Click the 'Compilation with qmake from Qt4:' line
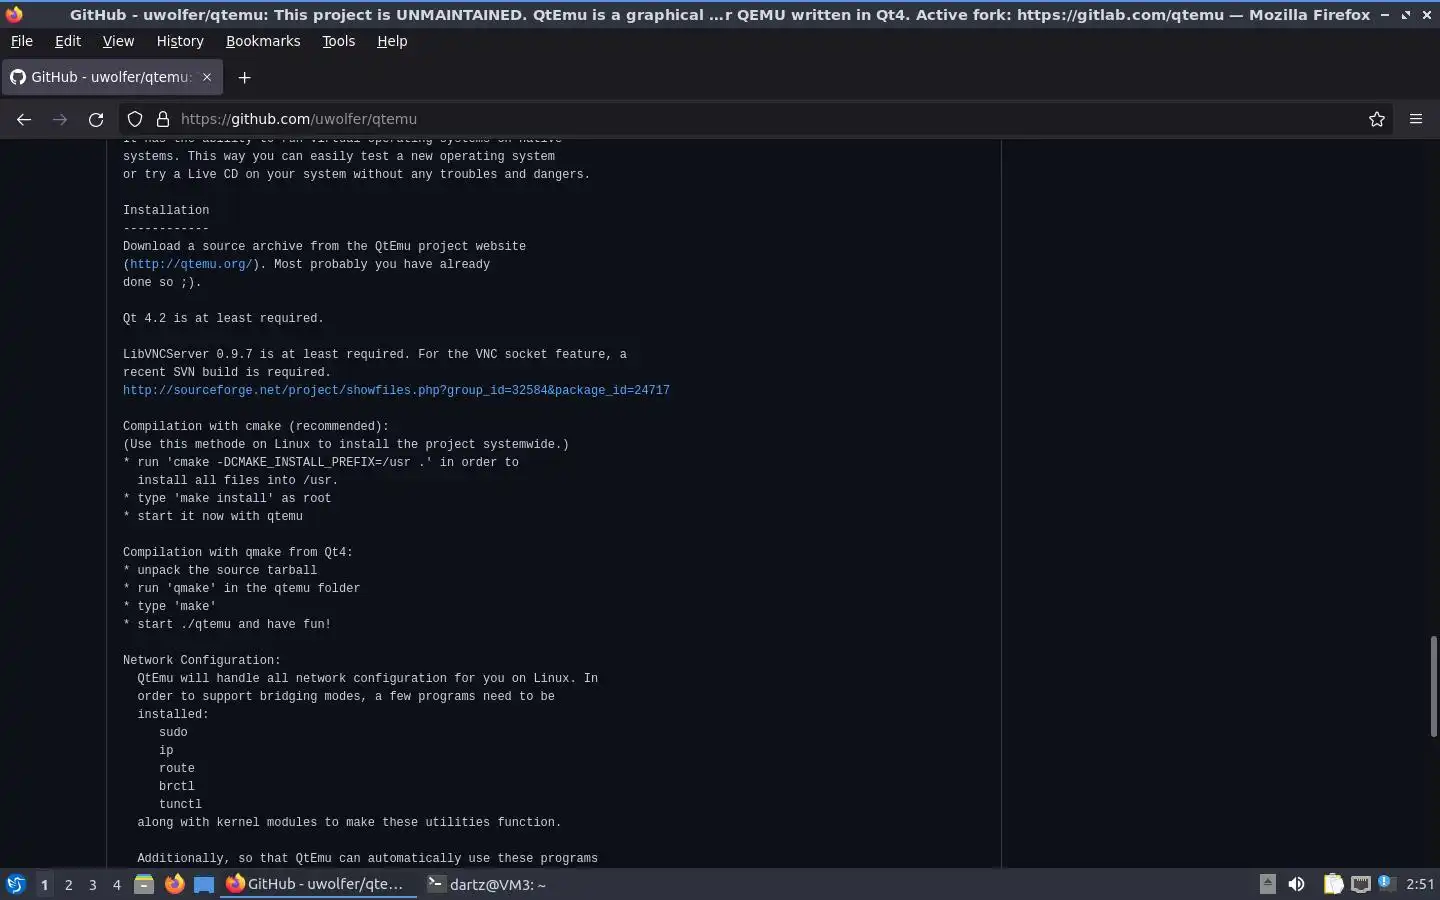The width and height of the screenshot is (1440, 900). (x=238, y=552)
